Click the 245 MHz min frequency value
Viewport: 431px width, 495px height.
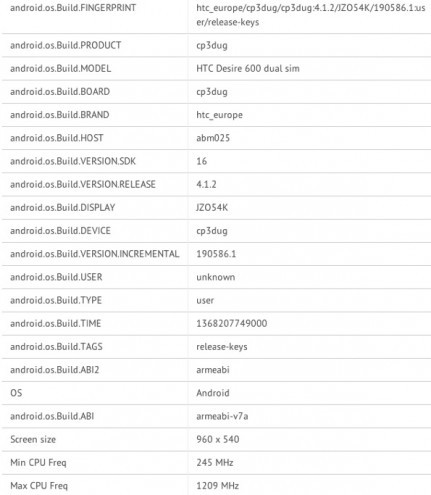tap(215, 462)
